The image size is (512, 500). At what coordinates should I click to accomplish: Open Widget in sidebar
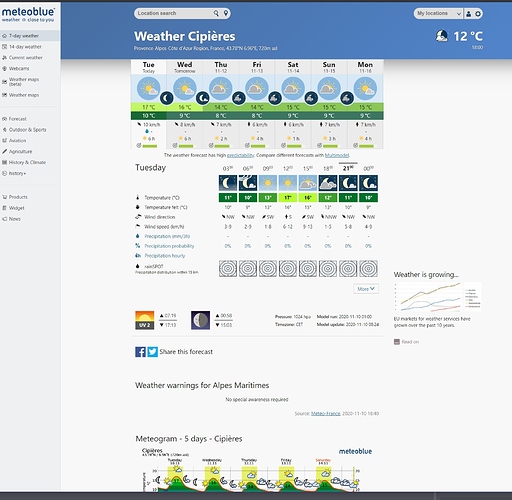click(16, 208)
